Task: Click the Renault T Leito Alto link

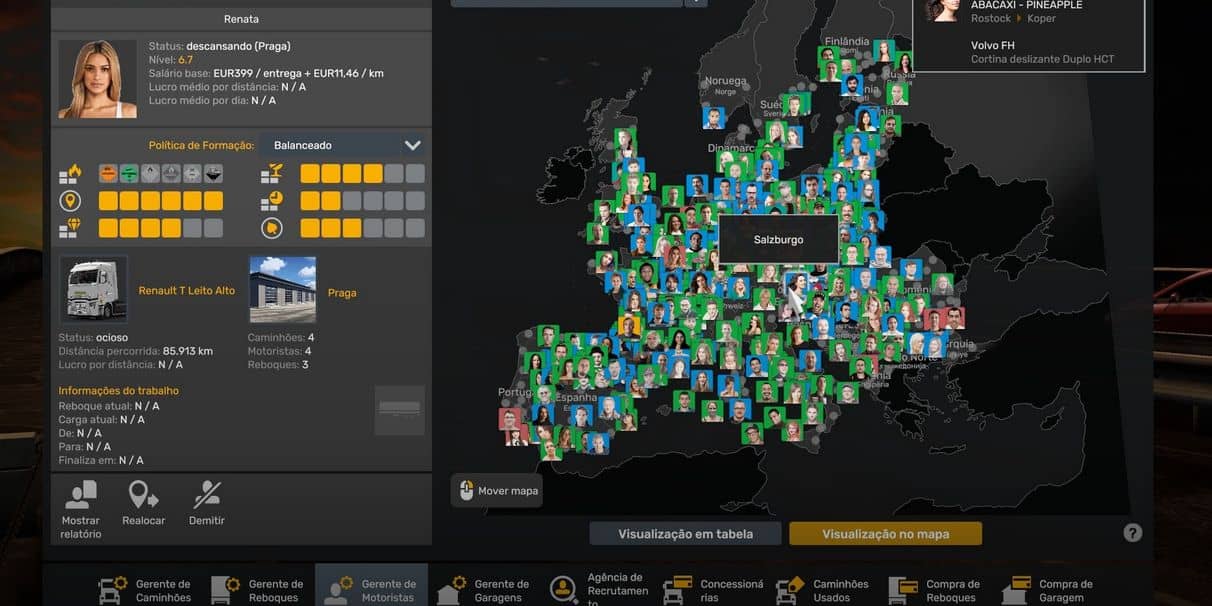Action: (x=187, y=291)
